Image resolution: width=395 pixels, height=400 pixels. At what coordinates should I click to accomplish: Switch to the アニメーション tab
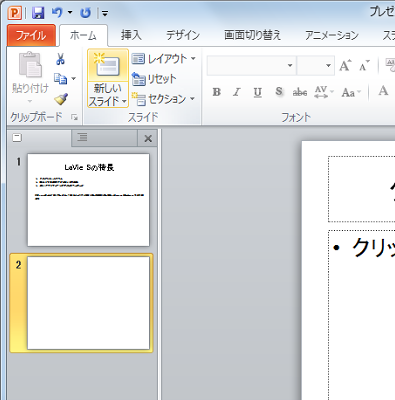coord(332,35)
